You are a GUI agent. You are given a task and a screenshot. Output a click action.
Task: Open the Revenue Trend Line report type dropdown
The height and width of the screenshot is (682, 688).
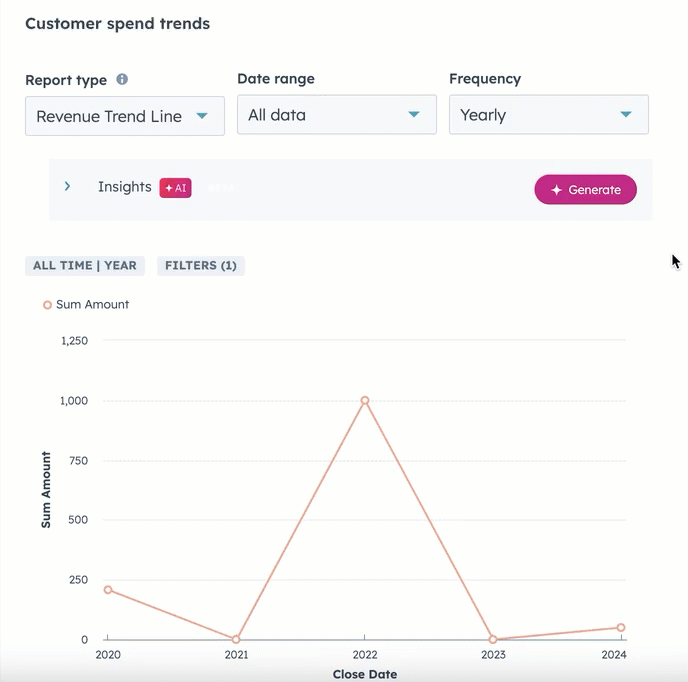[x=125, y=116]
